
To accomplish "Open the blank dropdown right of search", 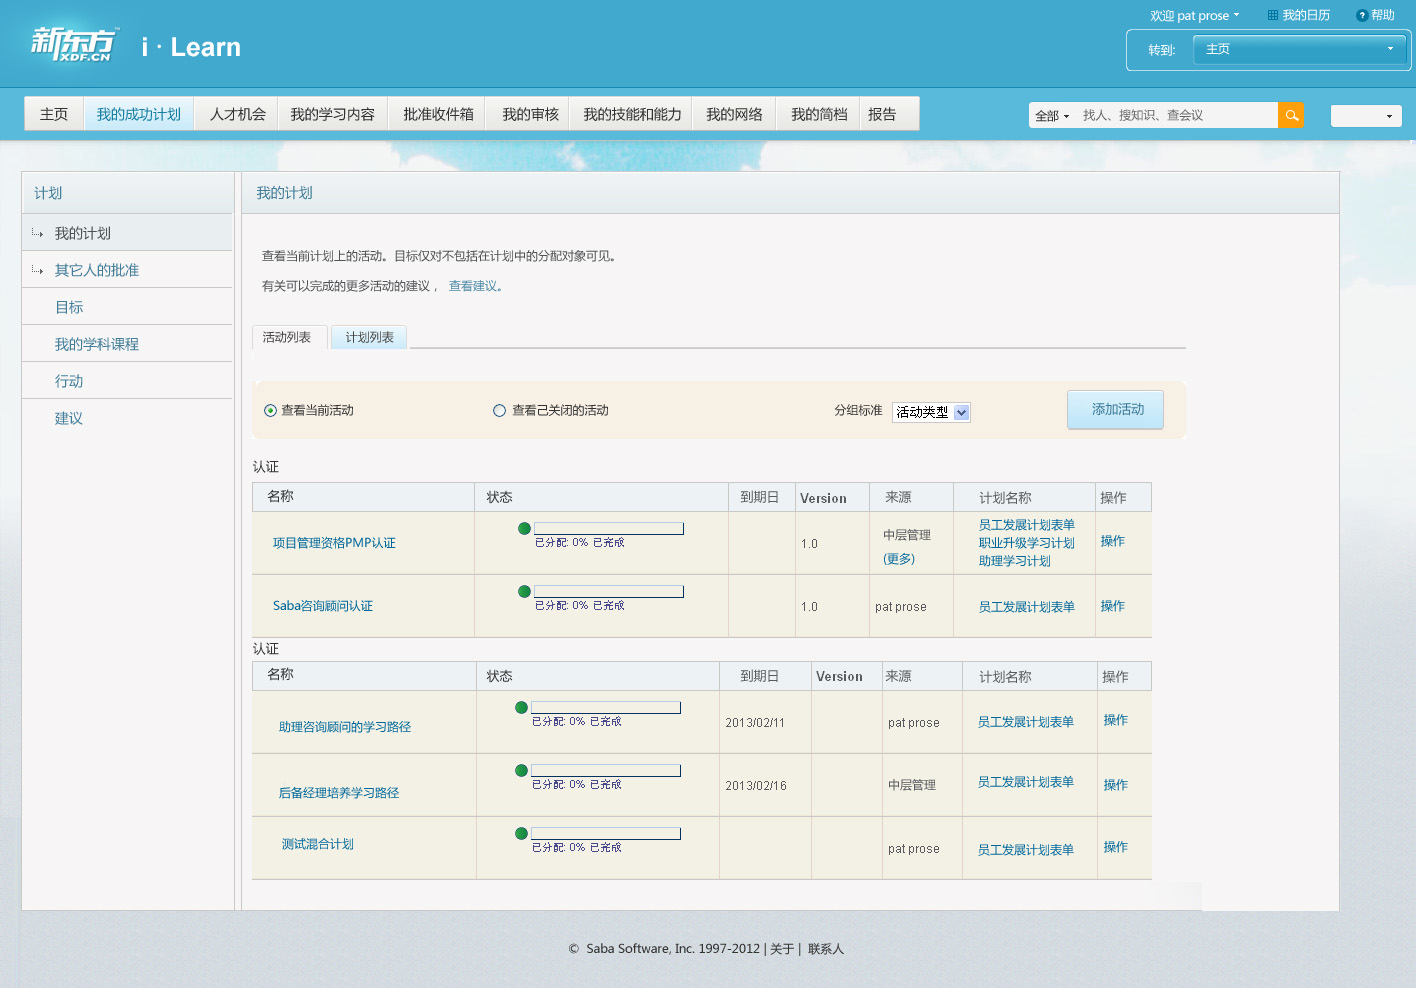I will click(1366, 116).
